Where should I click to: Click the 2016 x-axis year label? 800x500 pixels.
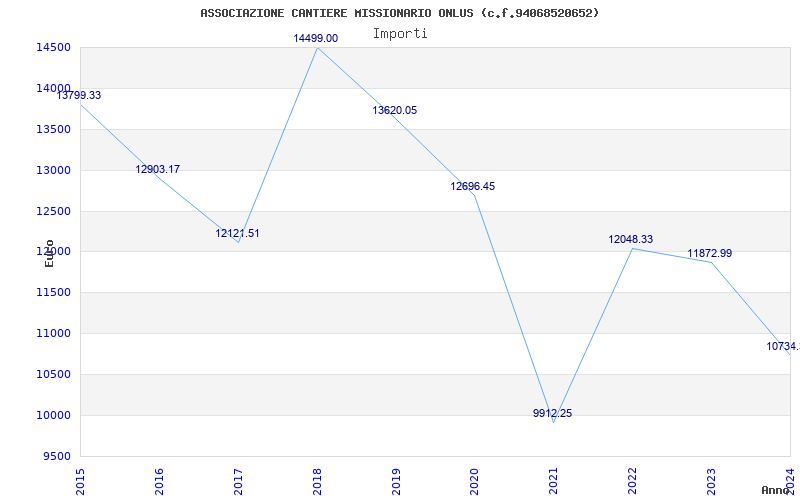(159, 482)
